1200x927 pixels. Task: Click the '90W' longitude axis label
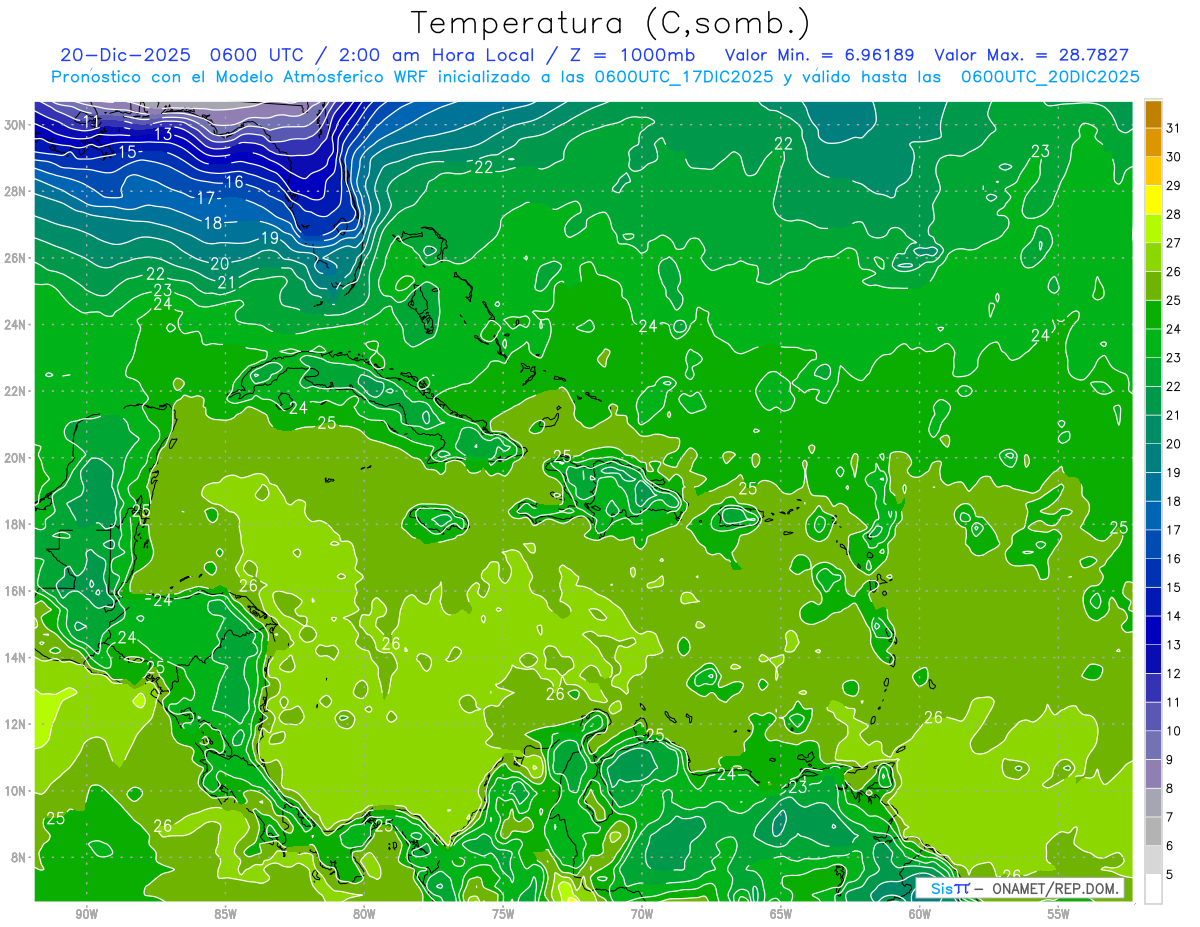(x=87, y=913)
